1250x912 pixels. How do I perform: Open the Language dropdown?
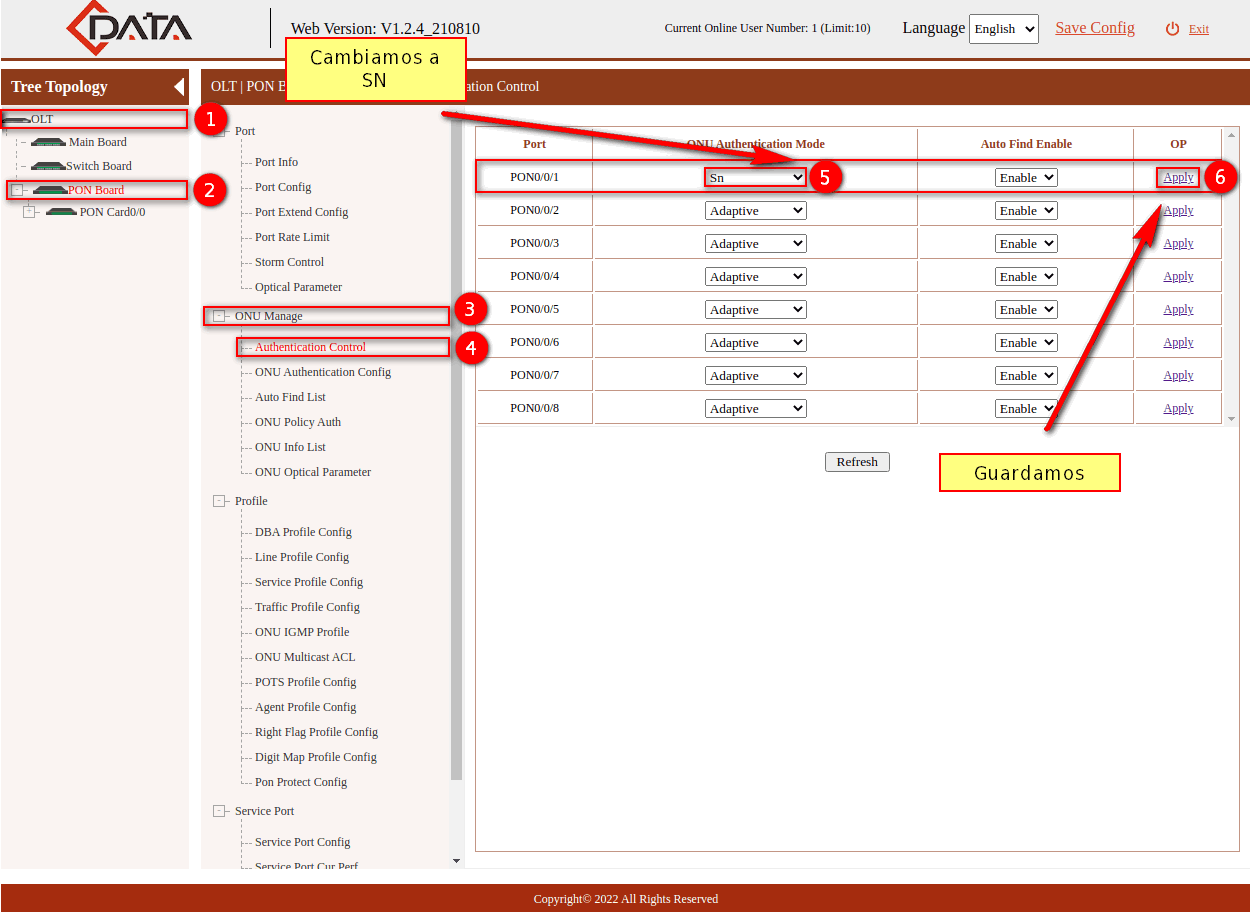click(x=1003, y=29)
